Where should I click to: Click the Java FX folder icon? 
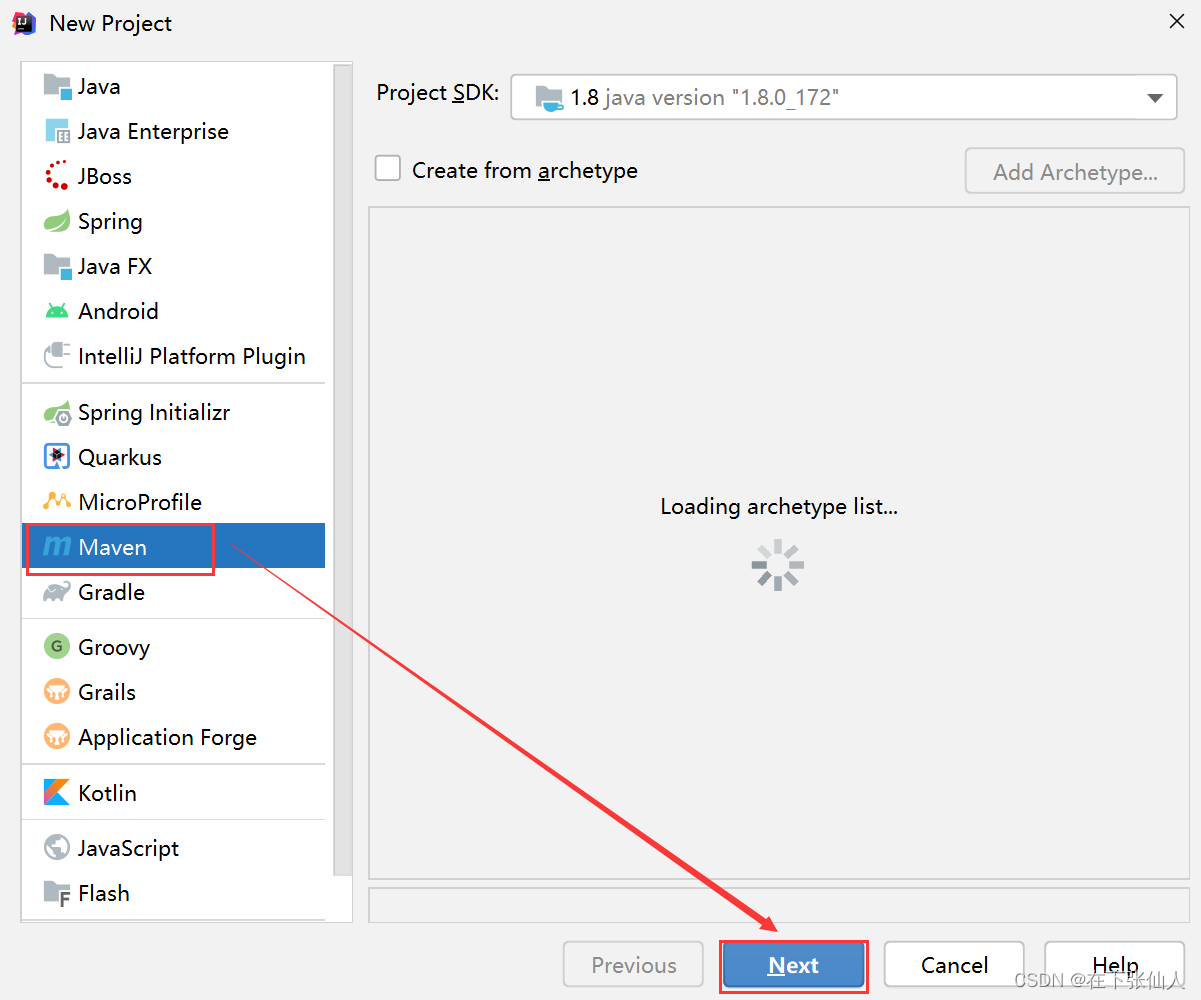[x=57, y=266]
